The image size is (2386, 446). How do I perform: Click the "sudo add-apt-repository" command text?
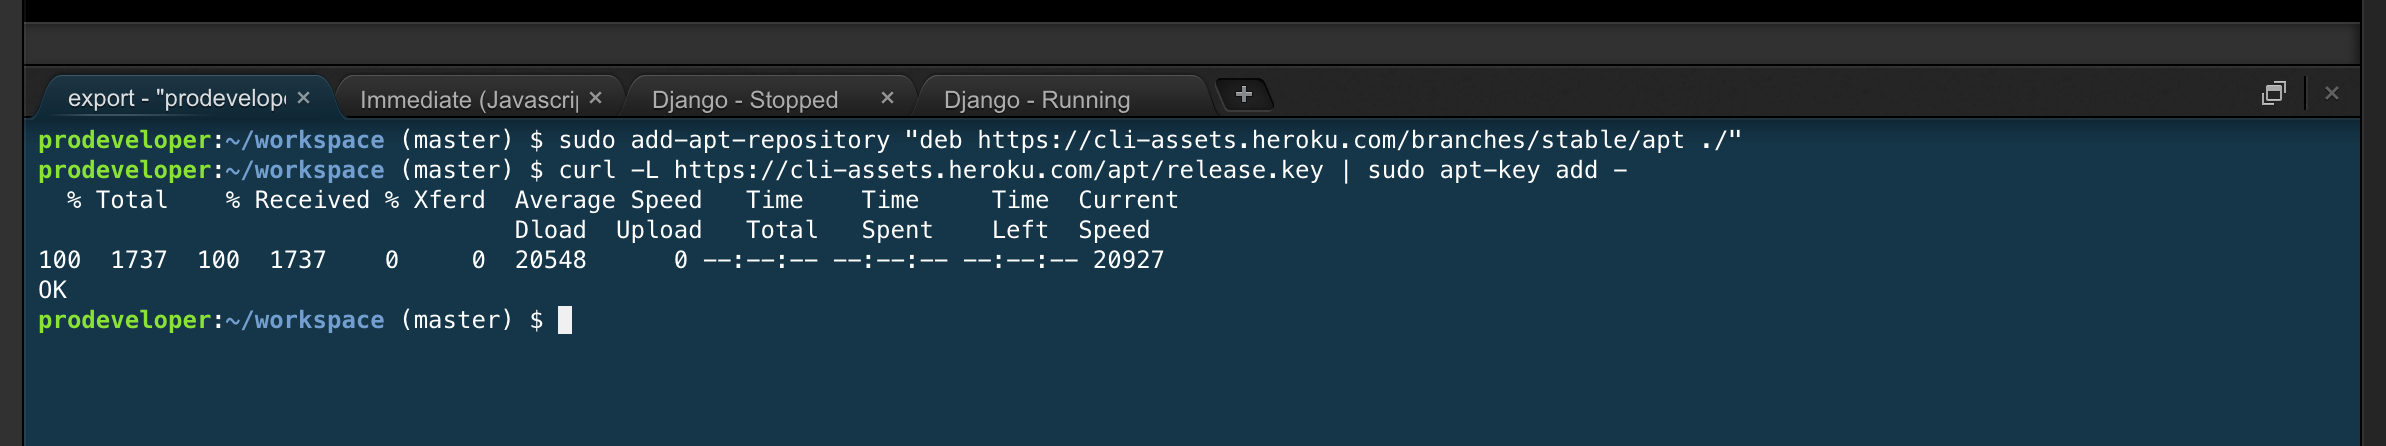tap(724, 140)
